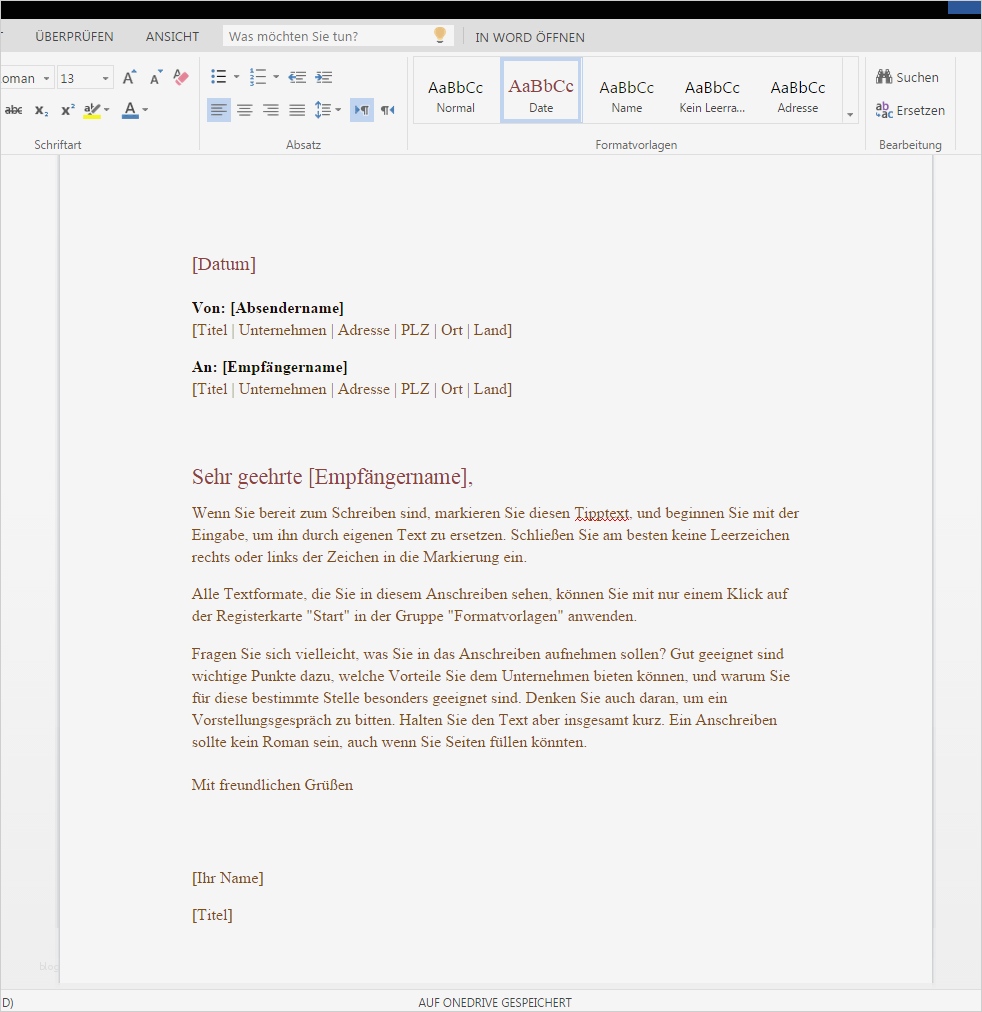Apply subscript formatting
This screenshot has width=982, height=1012.
click(x=41, y=110)
